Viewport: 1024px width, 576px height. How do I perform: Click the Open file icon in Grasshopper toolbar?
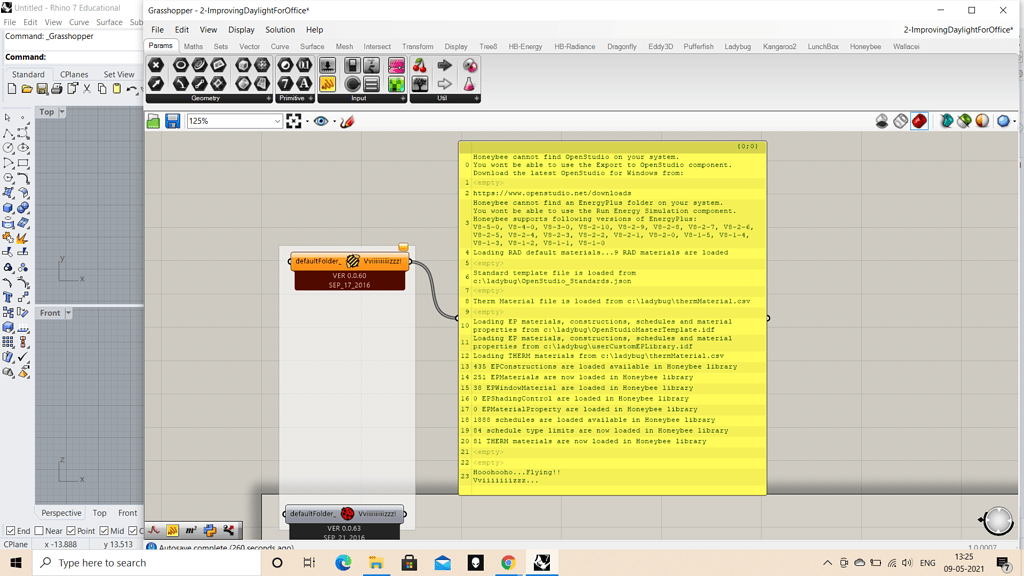pos(153,121)
